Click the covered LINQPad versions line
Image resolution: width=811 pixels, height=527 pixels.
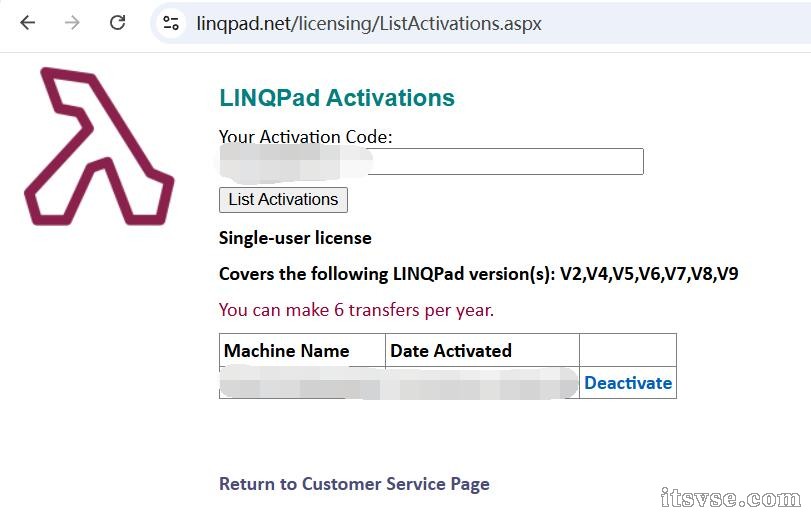pyautogui.click(x=478, y=274)
